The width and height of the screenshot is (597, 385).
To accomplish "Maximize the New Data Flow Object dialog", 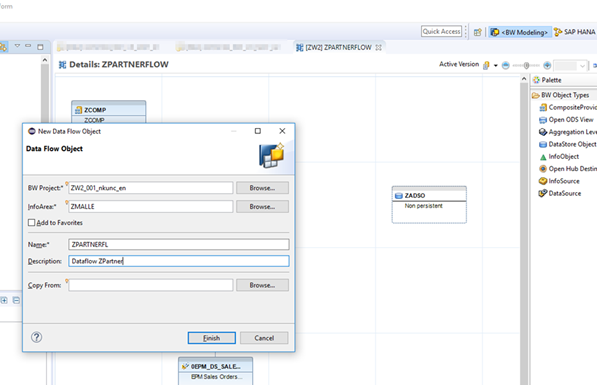I will tap(258, 131).
